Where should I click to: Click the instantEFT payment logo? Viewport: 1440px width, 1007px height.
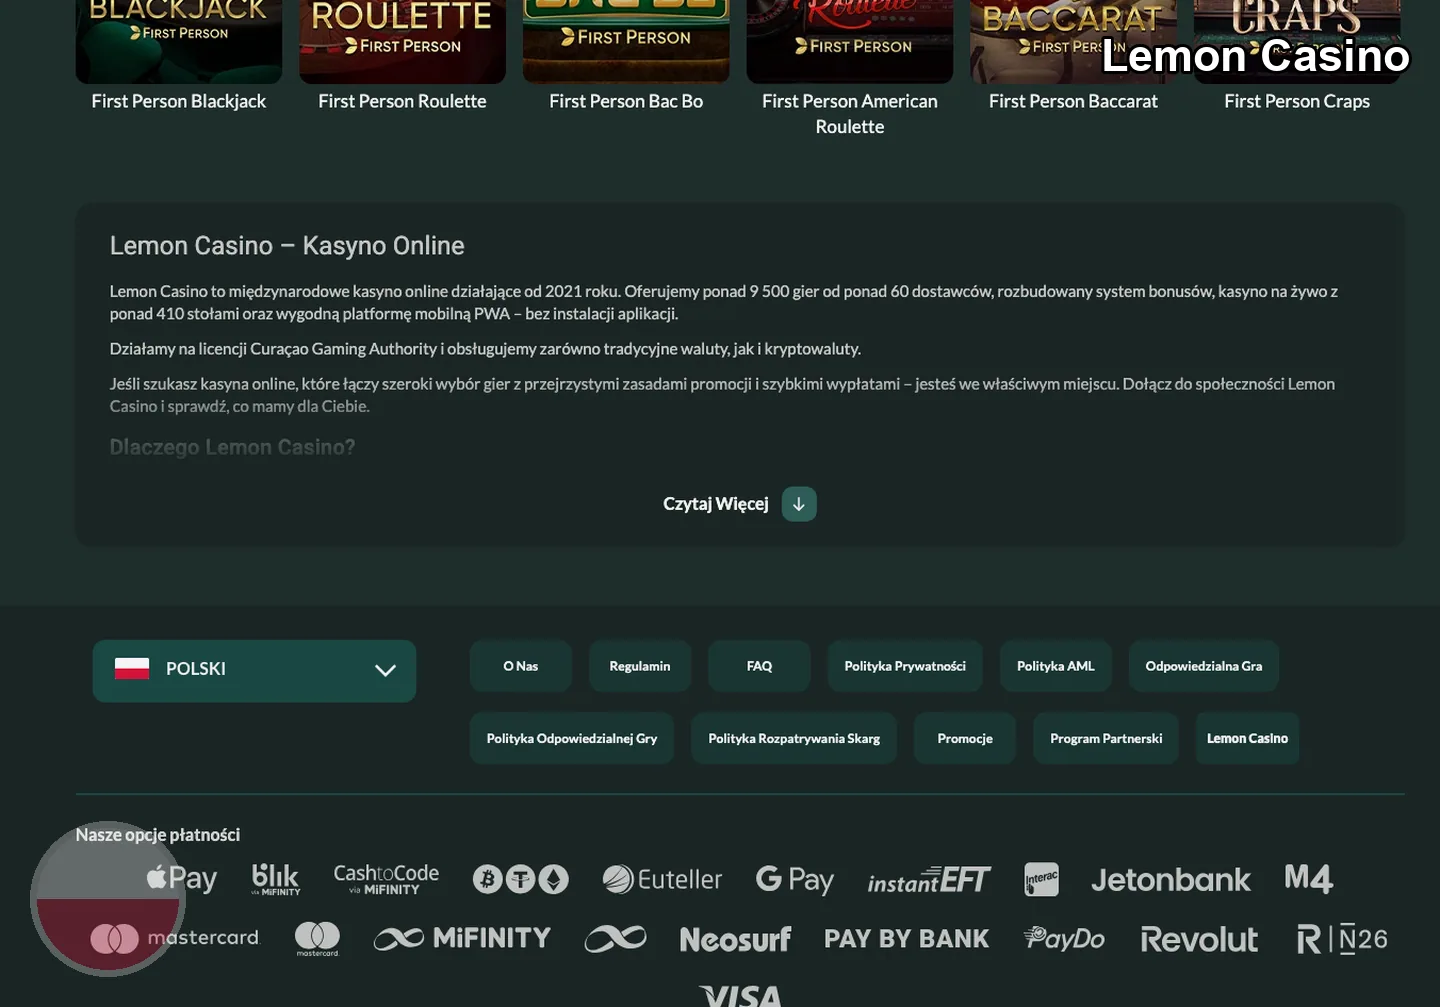[x=929, y=879]
